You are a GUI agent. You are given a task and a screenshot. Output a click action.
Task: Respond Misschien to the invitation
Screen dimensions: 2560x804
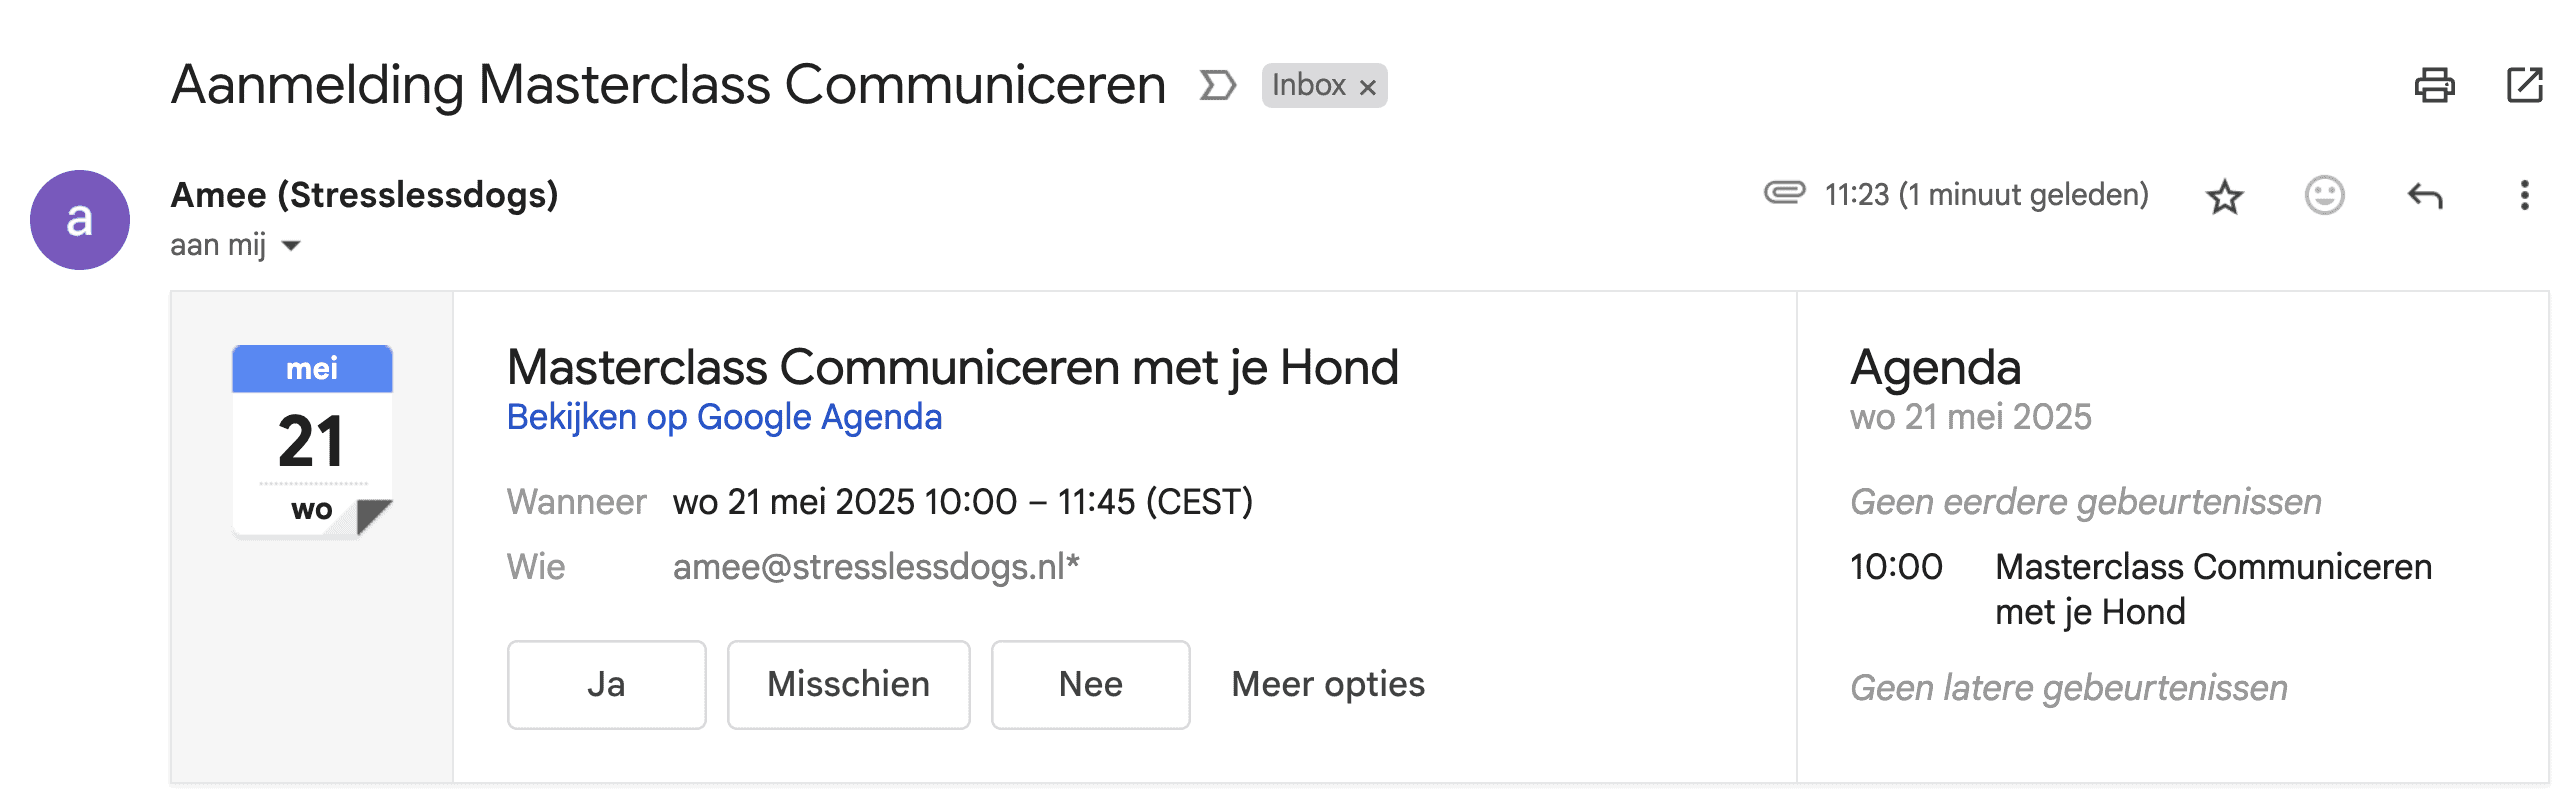pos(848,685)
